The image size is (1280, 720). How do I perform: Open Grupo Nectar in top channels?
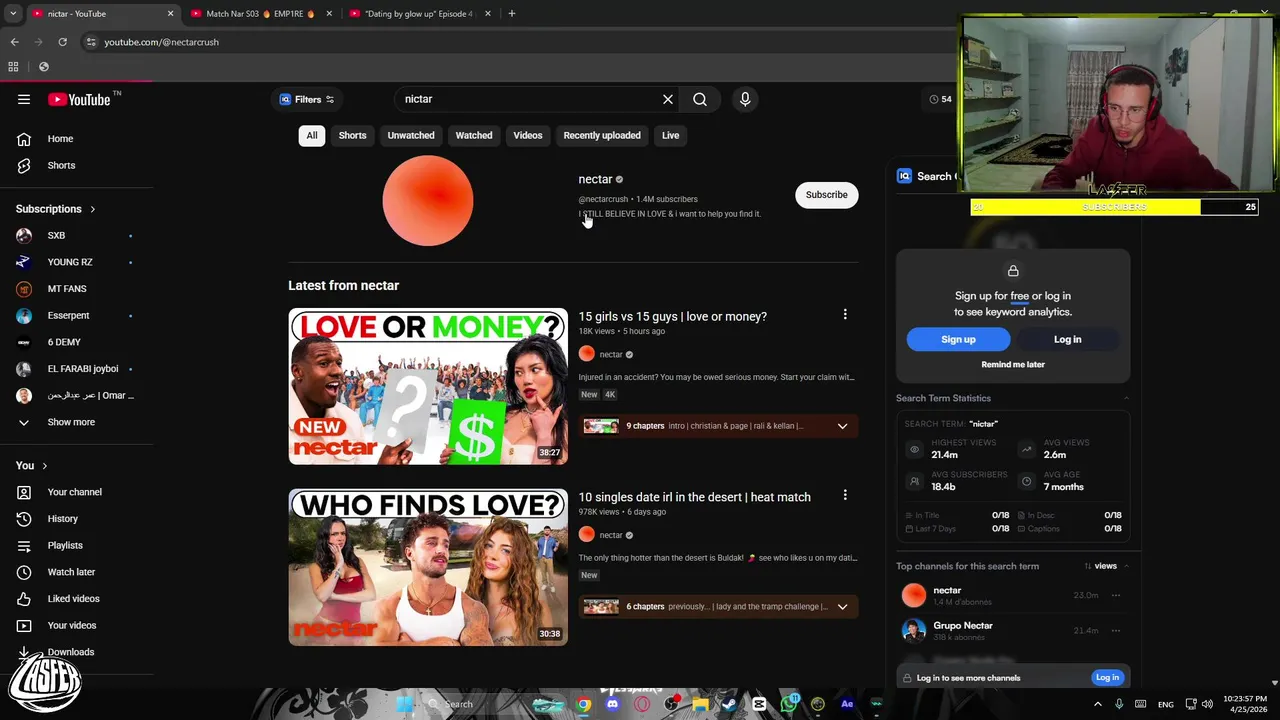(x=963, y=626)
